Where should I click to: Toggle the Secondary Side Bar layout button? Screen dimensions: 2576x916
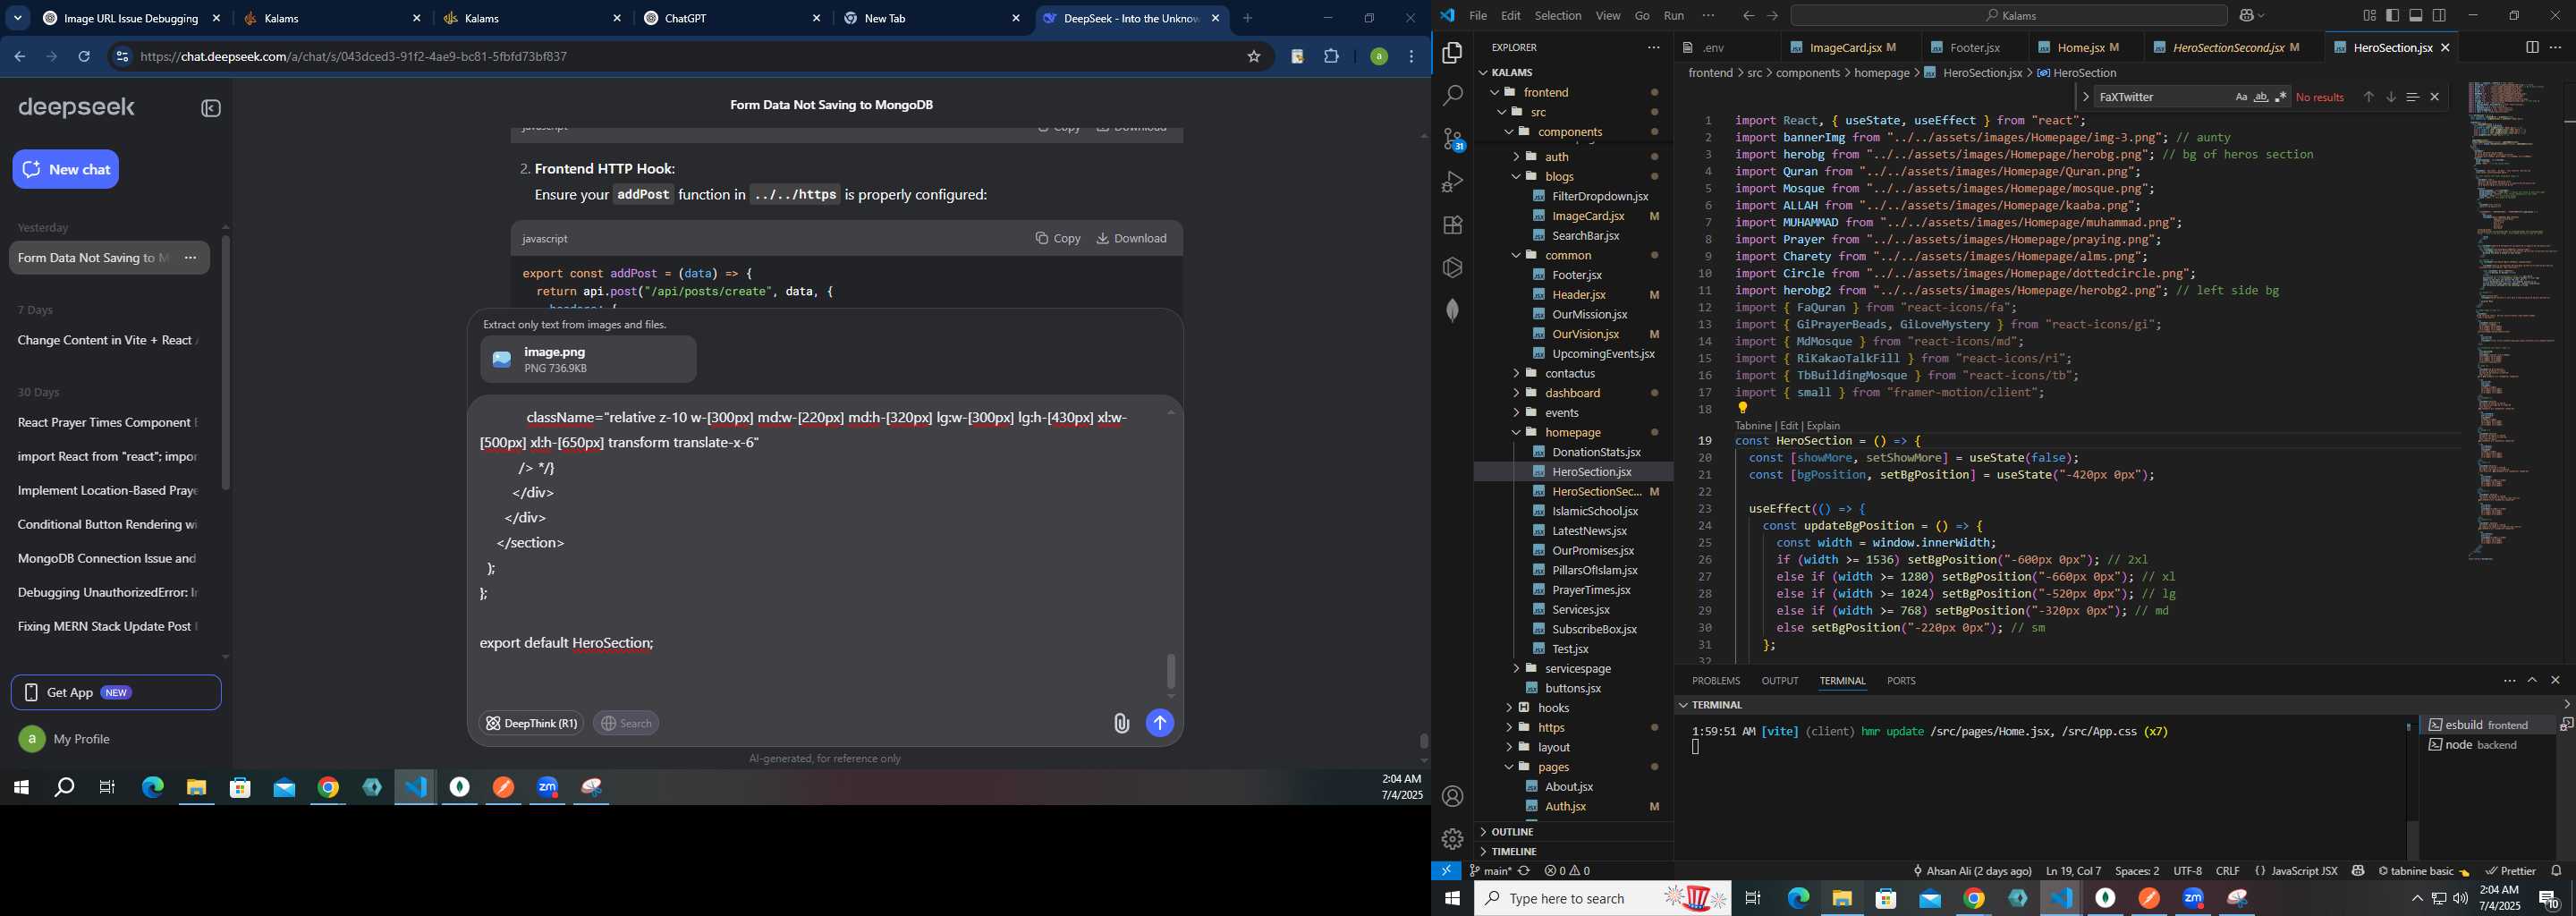click(2440, 16)
